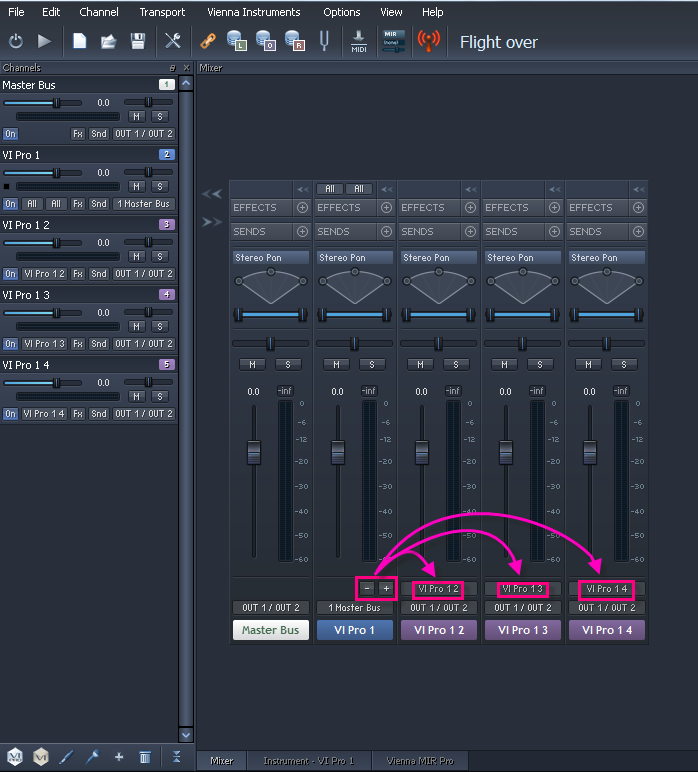Add a Vienna Instruments channel with the beige hexagon icon
The height and width of the screenshot is (772, 698).
click(x=40, y=756)
